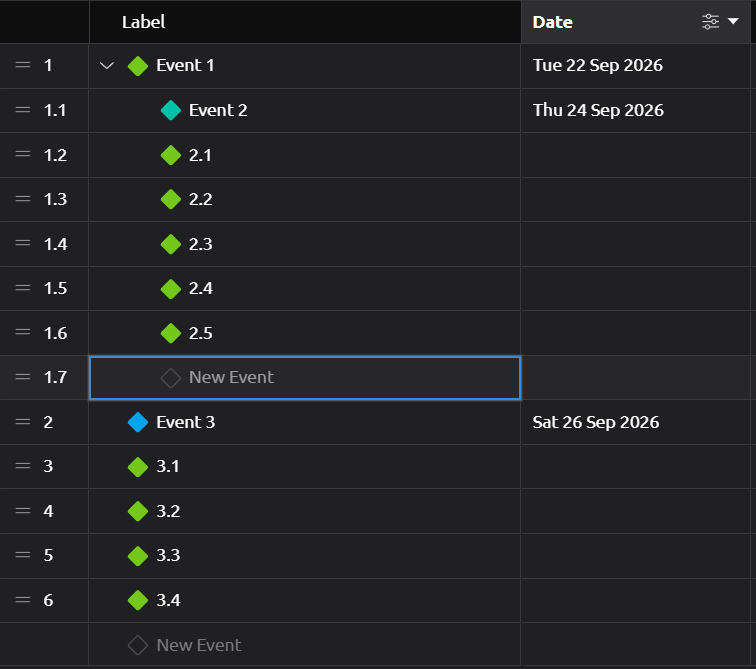Grab the drag handle of row 1.4
The height and width of the screenshot is (669, 756).
tap(23, 243)
